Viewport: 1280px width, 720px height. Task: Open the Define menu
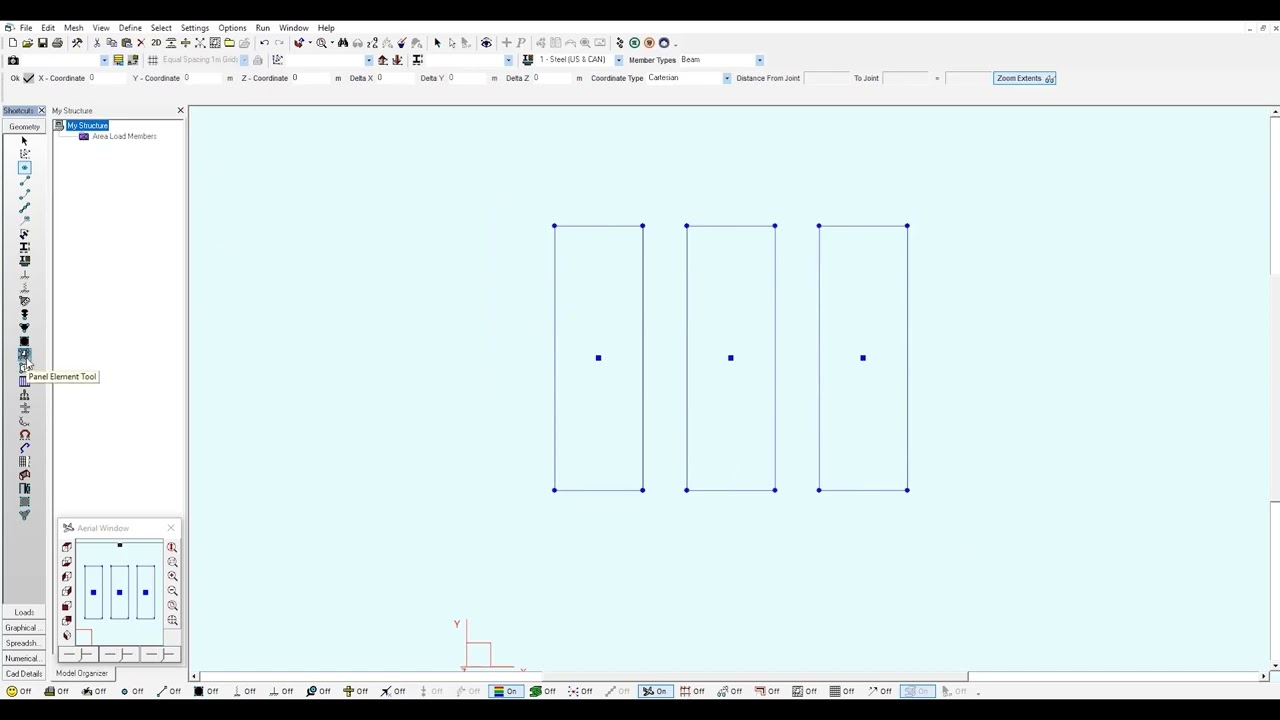pyautogui.click(x=130, y=28)
